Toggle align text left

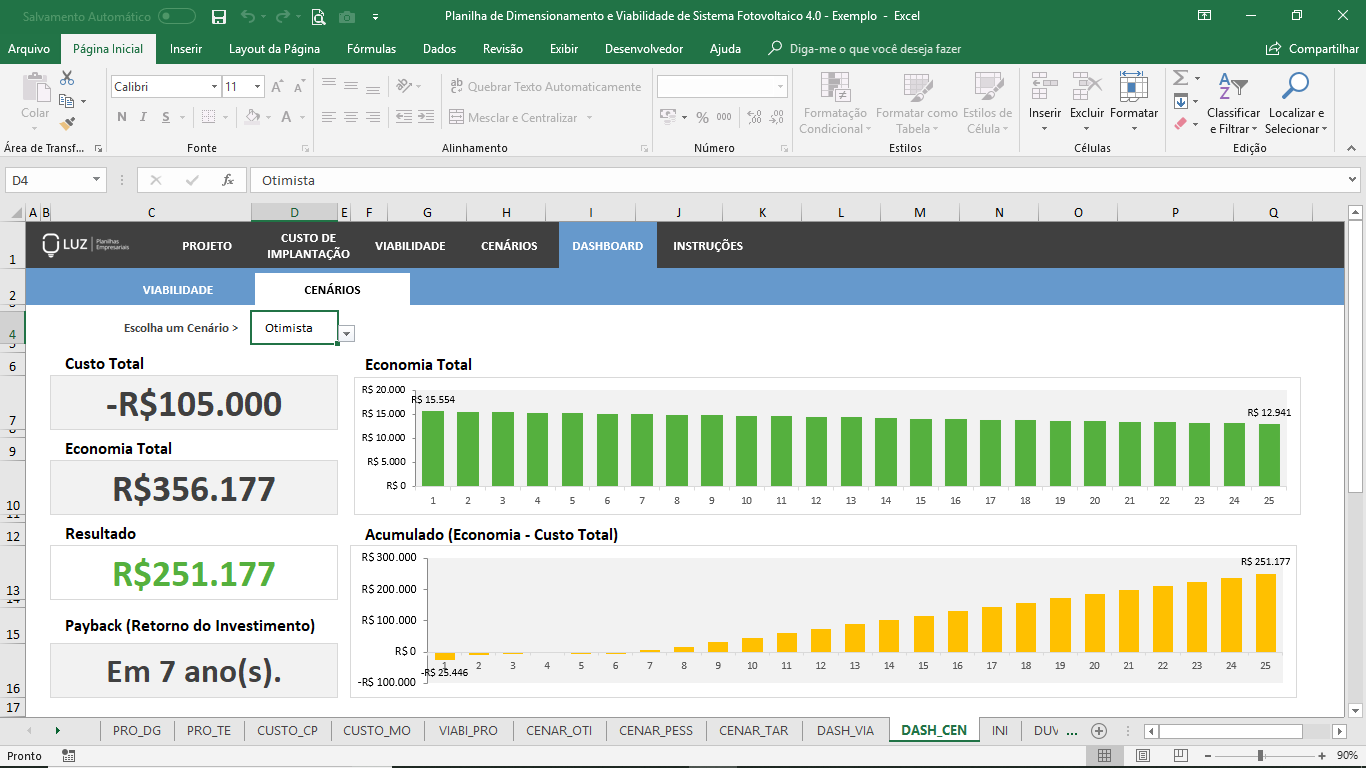coord(329,117)
